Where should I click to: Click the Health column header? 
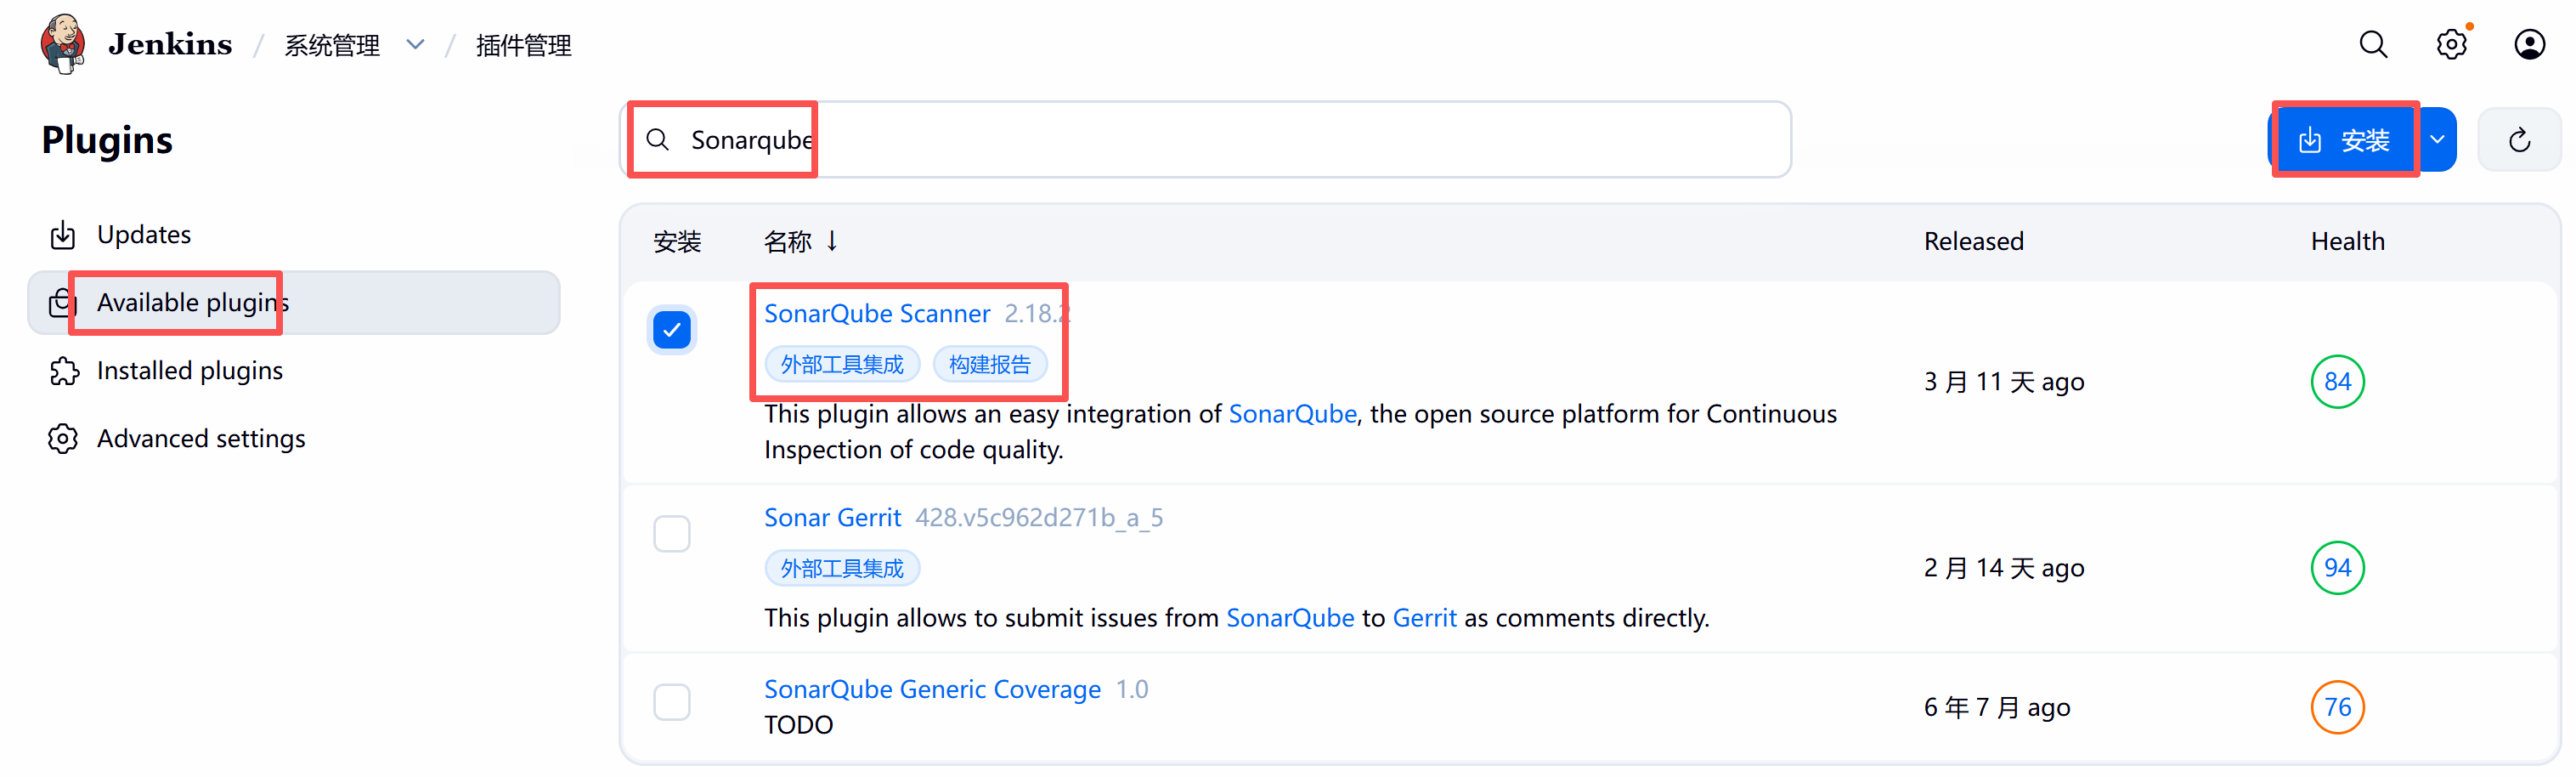point(2347,242)
